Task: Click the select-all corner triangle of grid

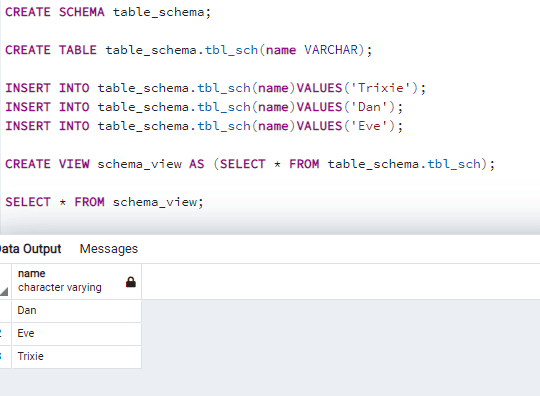Action: pos(4,292)
